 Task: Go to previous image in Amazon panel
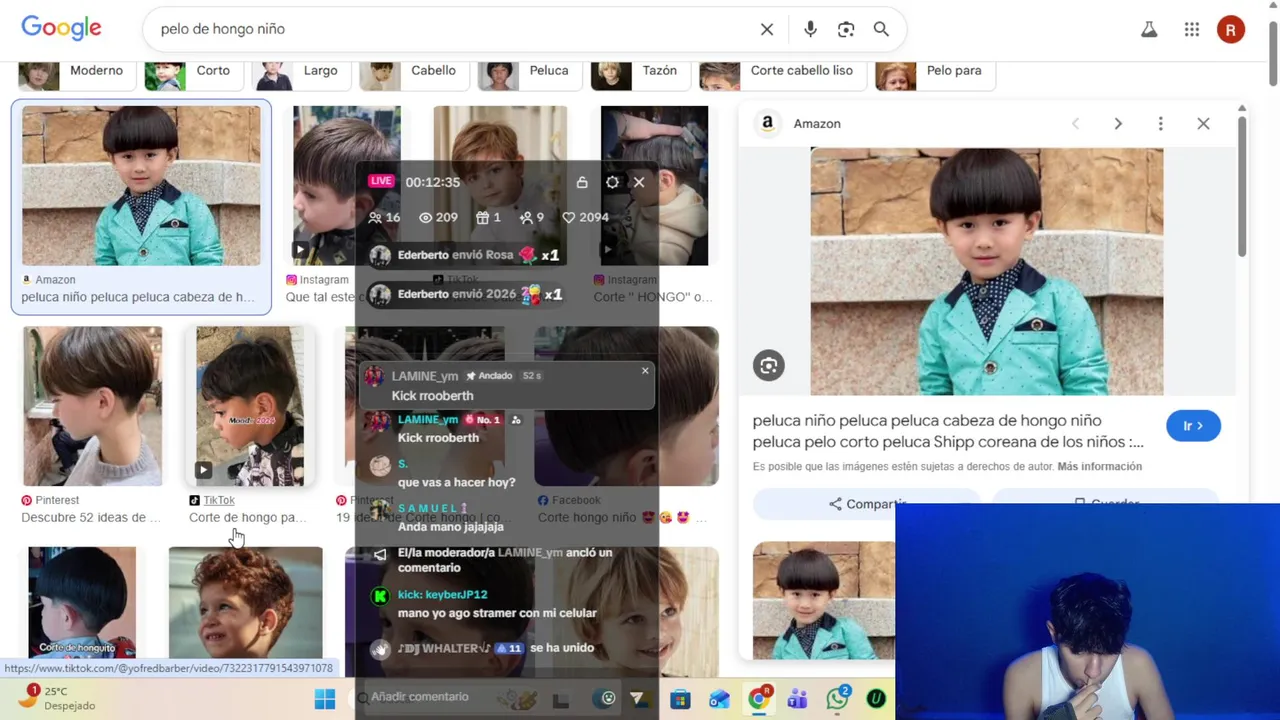click(1075, 124)
